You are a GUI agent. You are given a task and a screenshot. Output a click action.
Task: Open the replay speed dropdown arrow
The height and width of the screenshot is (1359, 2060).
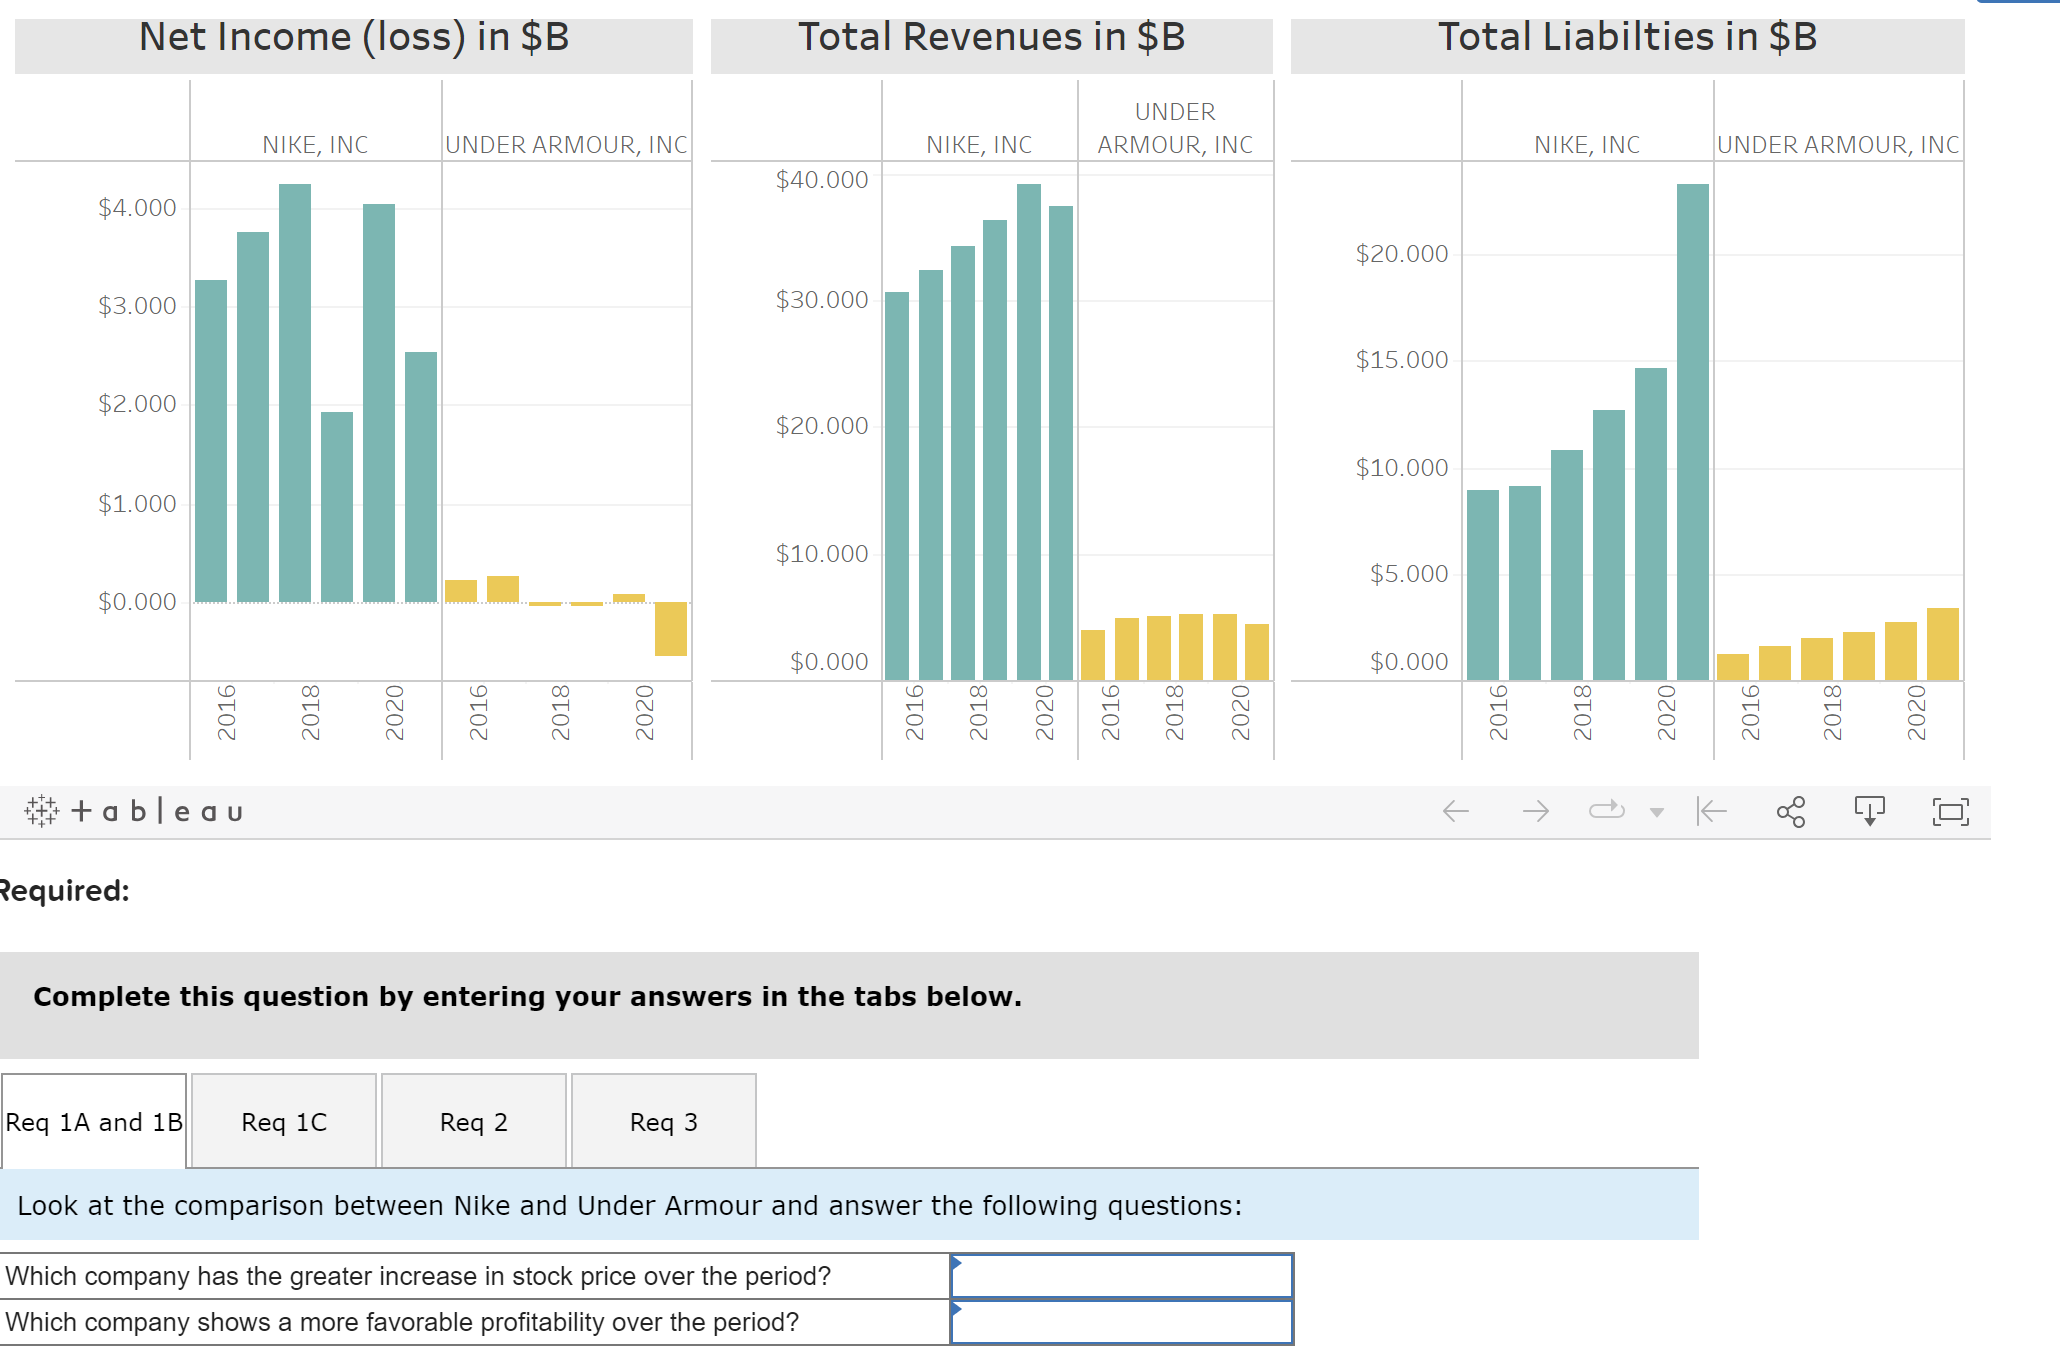click(1659, 812)
